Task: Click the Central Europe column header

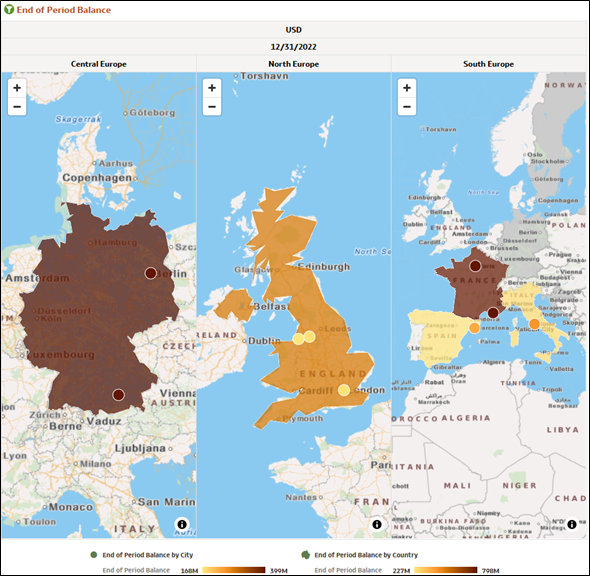Action: click(x=99, y=64)
